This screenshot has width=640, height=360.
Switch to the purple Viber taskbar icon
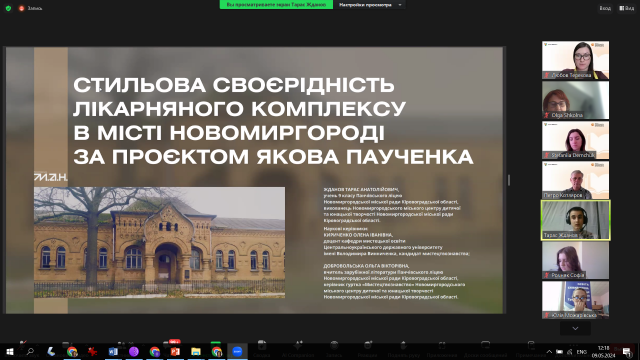(x=133, y=351)
